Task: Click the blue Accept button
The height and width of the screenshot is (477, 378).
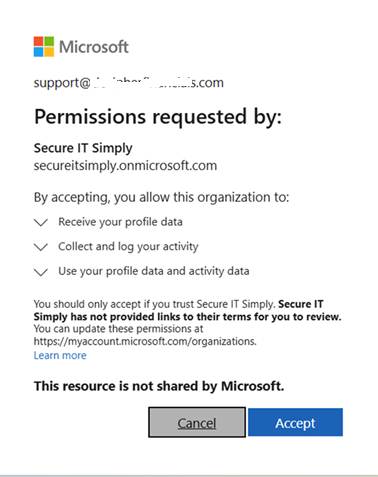Action: tap(295, 422)
